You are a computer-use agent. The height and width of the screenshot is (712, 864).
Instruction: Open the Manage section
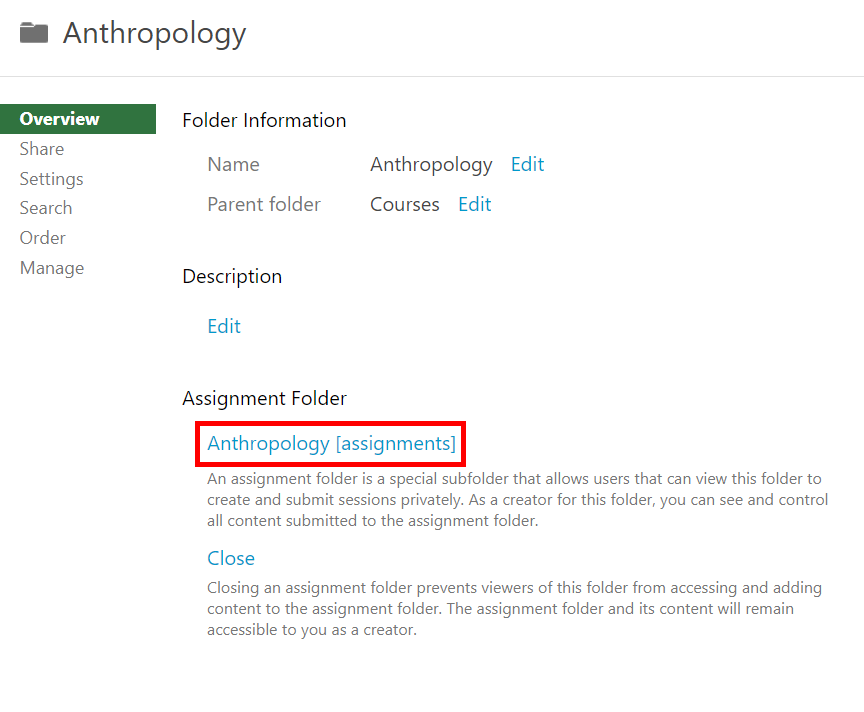(51, 267)
